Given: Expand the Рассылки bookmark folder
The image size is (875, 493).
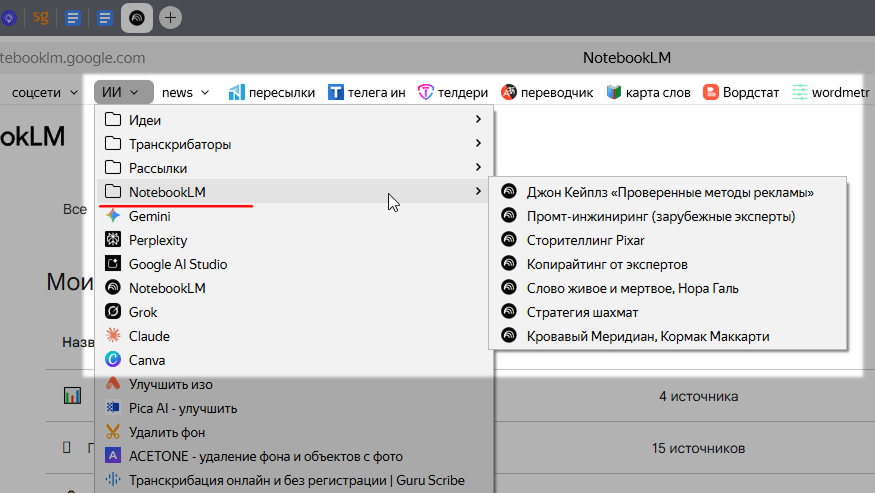Looking at the screenshot, I should [x=158, y=168].
